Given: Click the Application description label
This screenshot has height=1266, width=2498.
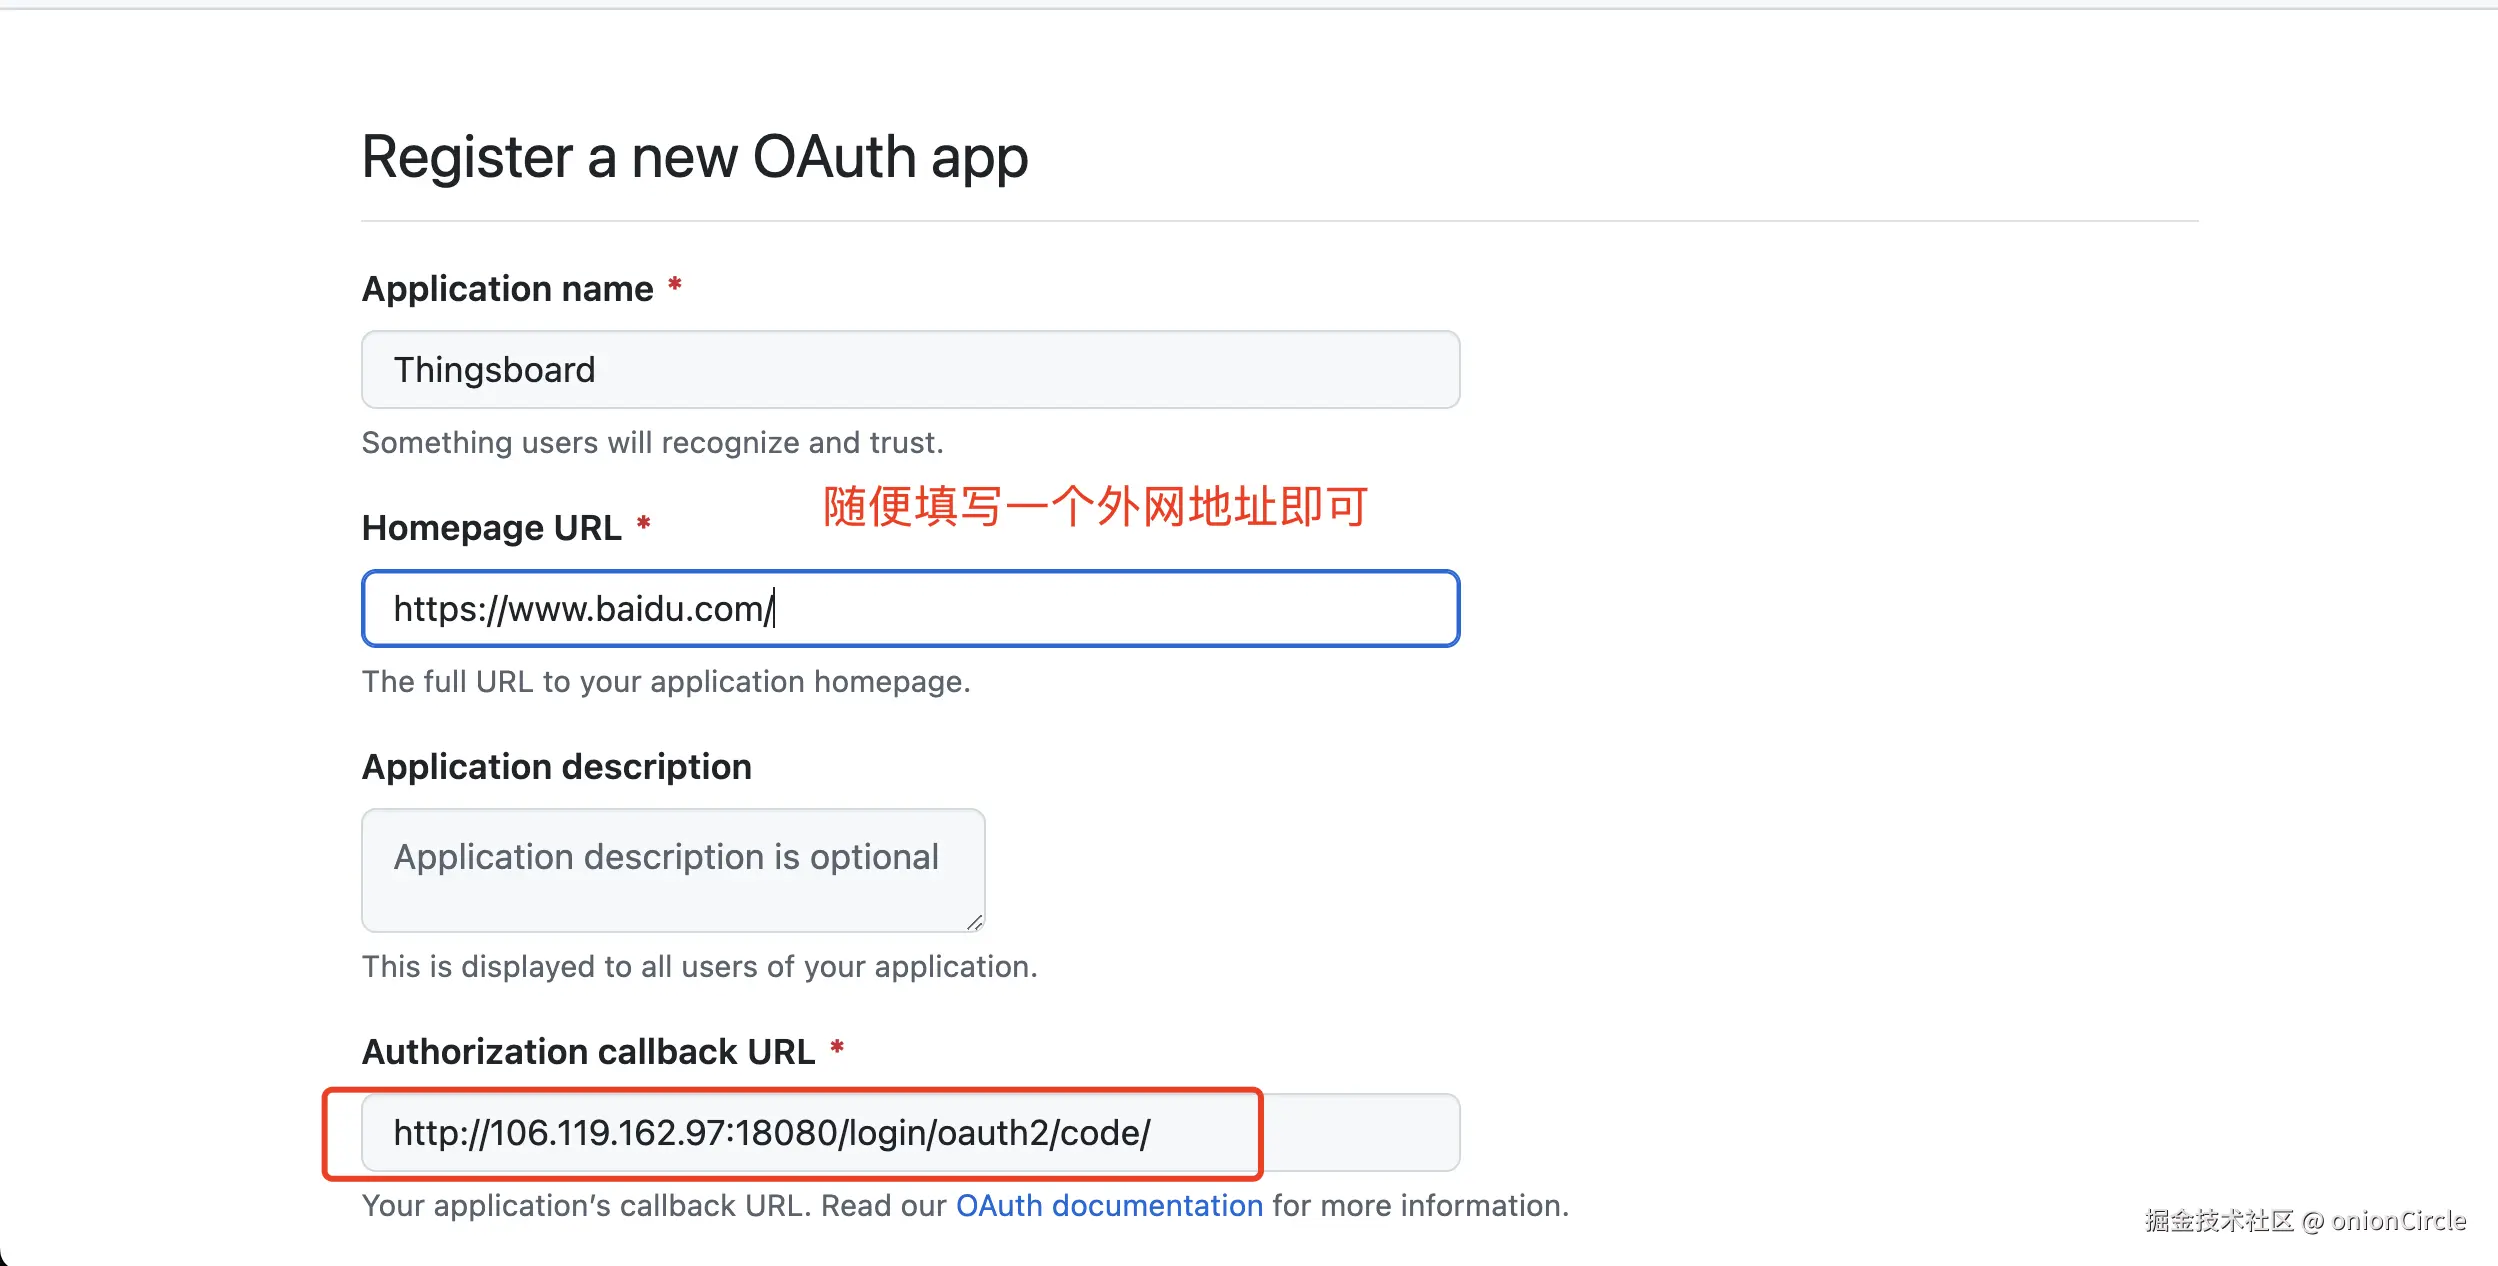Looking at the screenshot, I should pyautogui.click(x=557, y=767).
